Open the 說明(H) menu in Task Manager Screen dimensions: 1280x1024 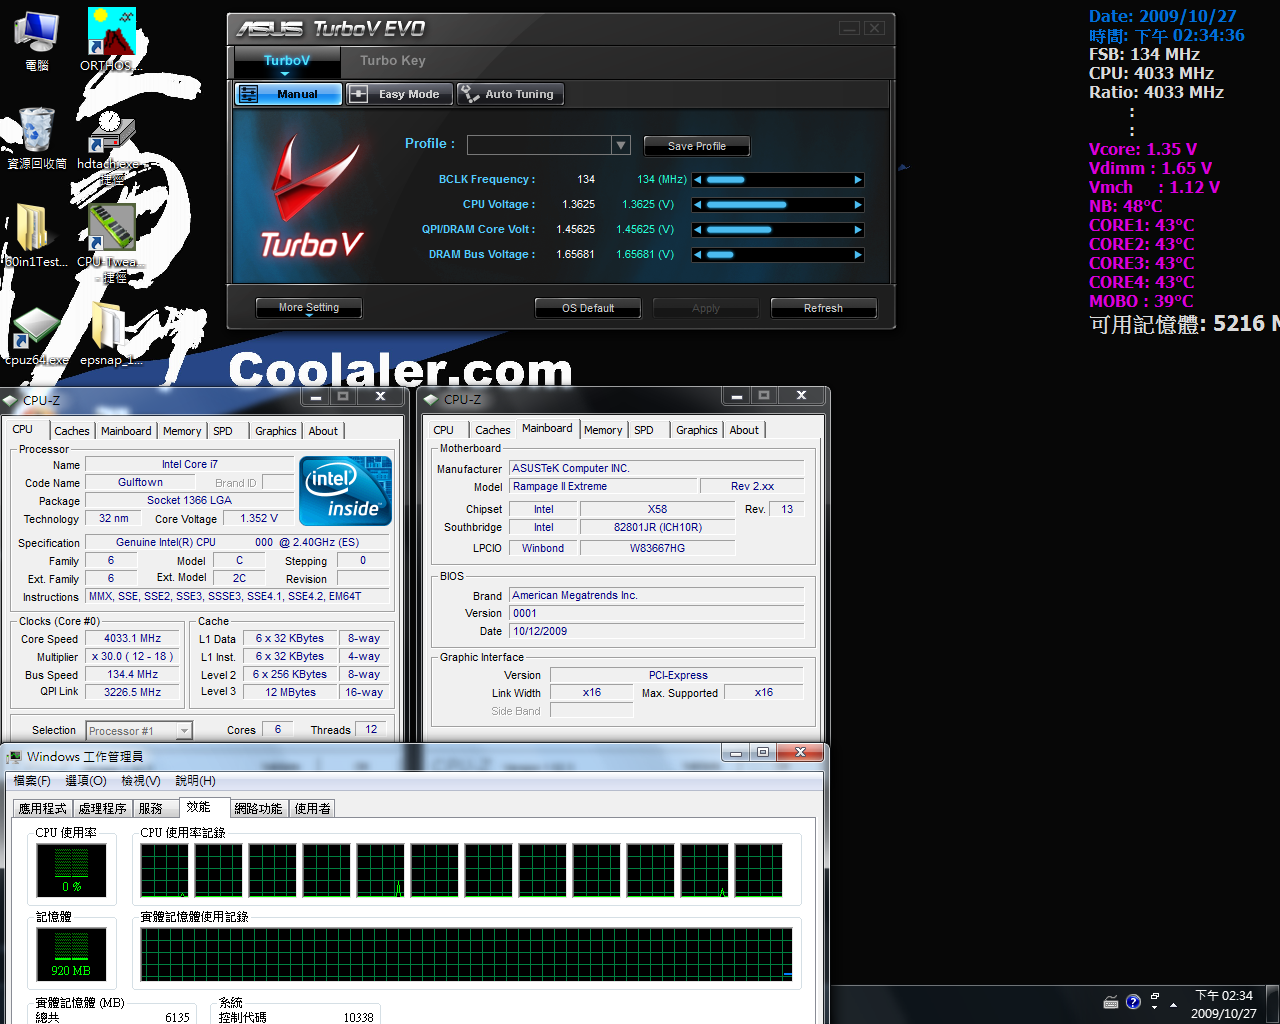pos(195,781)
